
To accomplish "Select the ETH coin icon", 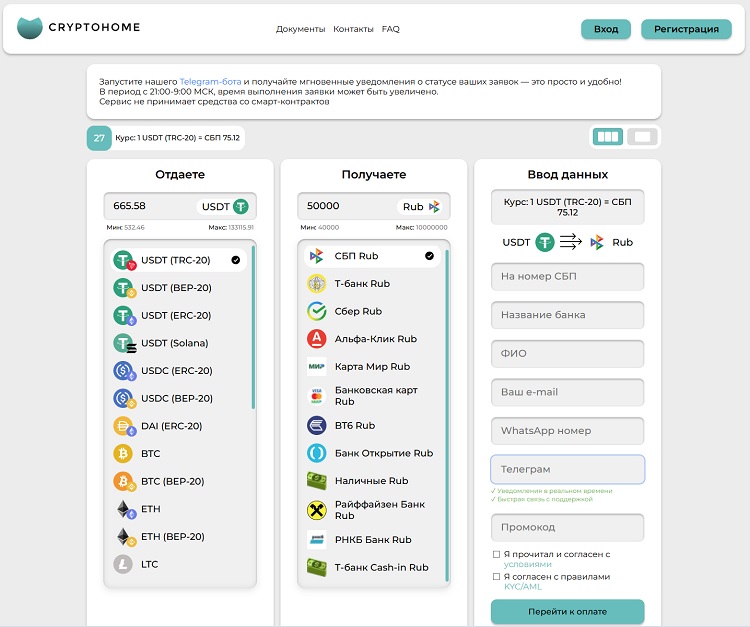I will coord(125,509).
